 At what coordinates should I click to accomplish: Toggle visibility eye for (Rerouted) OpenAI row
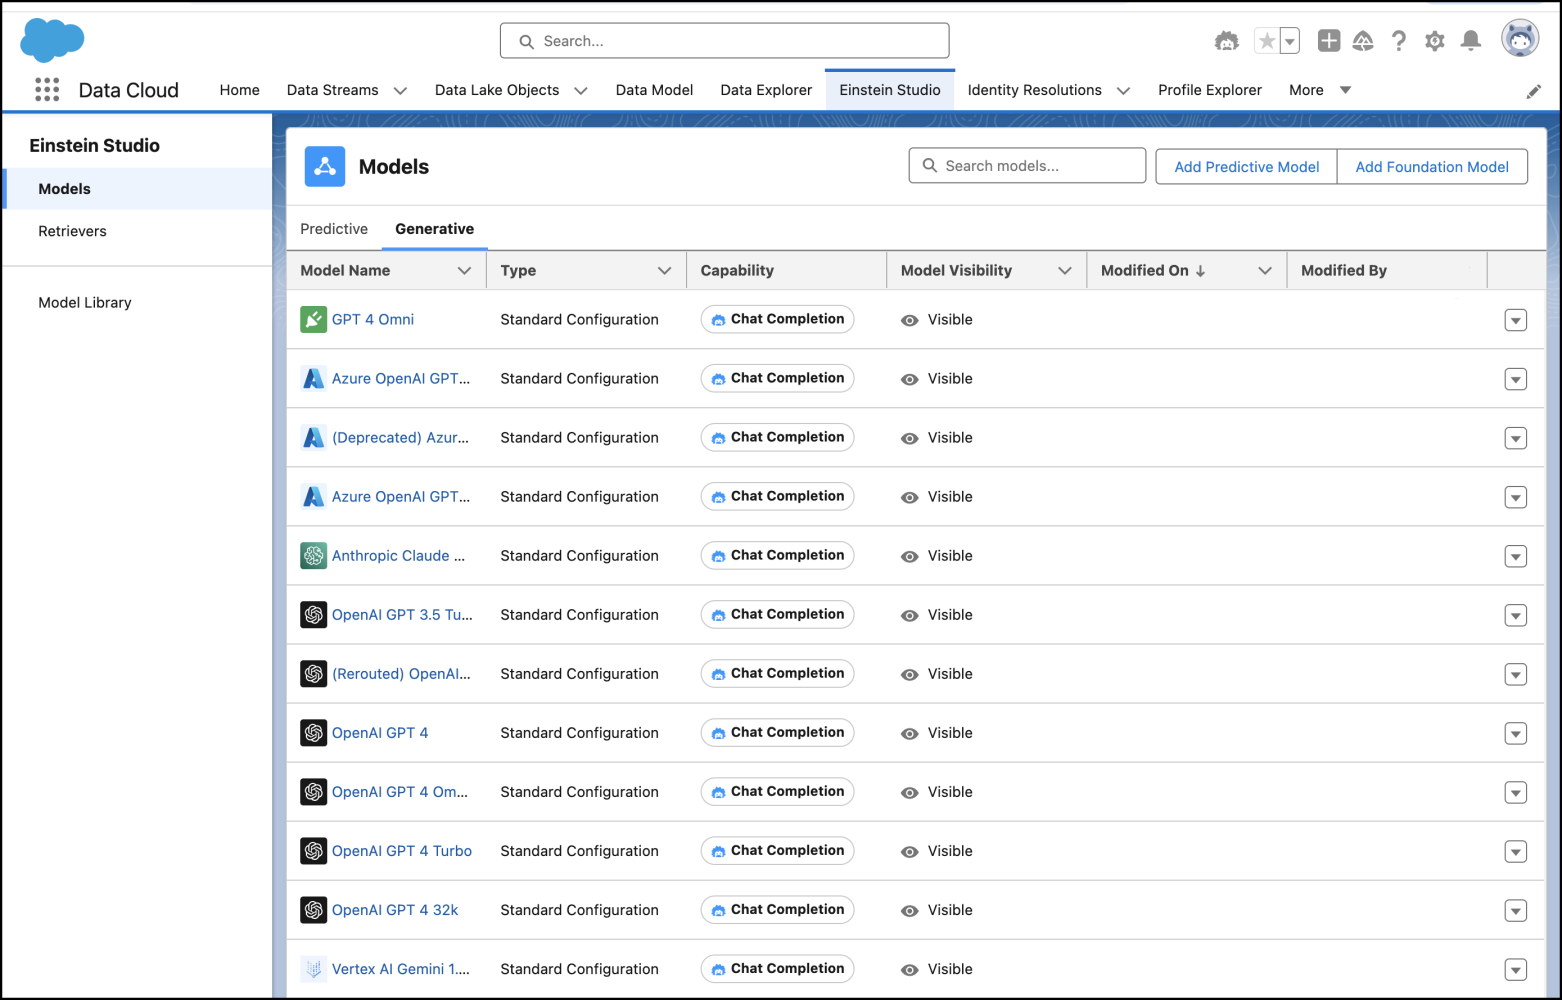click(x=909, y=675)
